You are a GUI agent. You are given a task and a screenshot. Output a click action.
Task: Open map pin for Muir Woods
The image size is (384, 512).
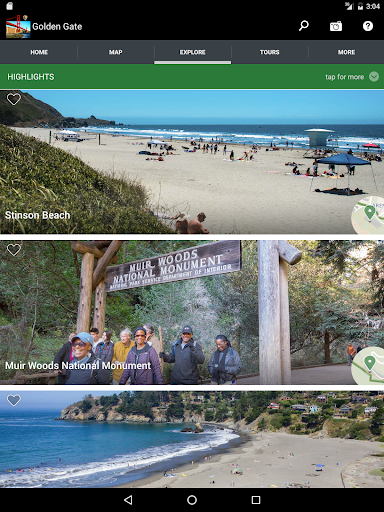pos(368,365)
